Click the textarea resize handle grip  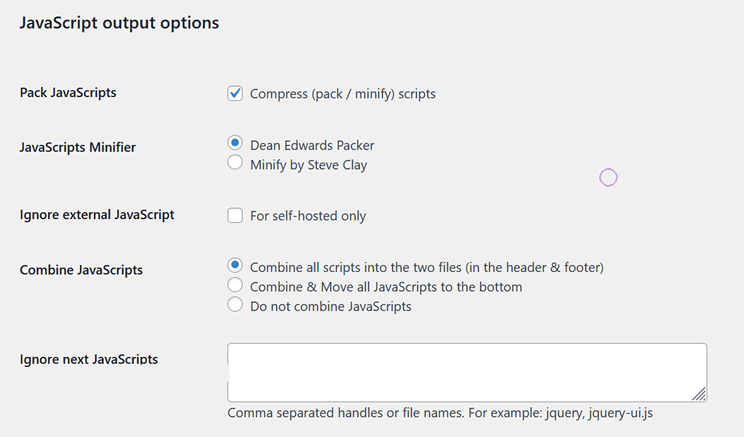click(x=699, y=394)
